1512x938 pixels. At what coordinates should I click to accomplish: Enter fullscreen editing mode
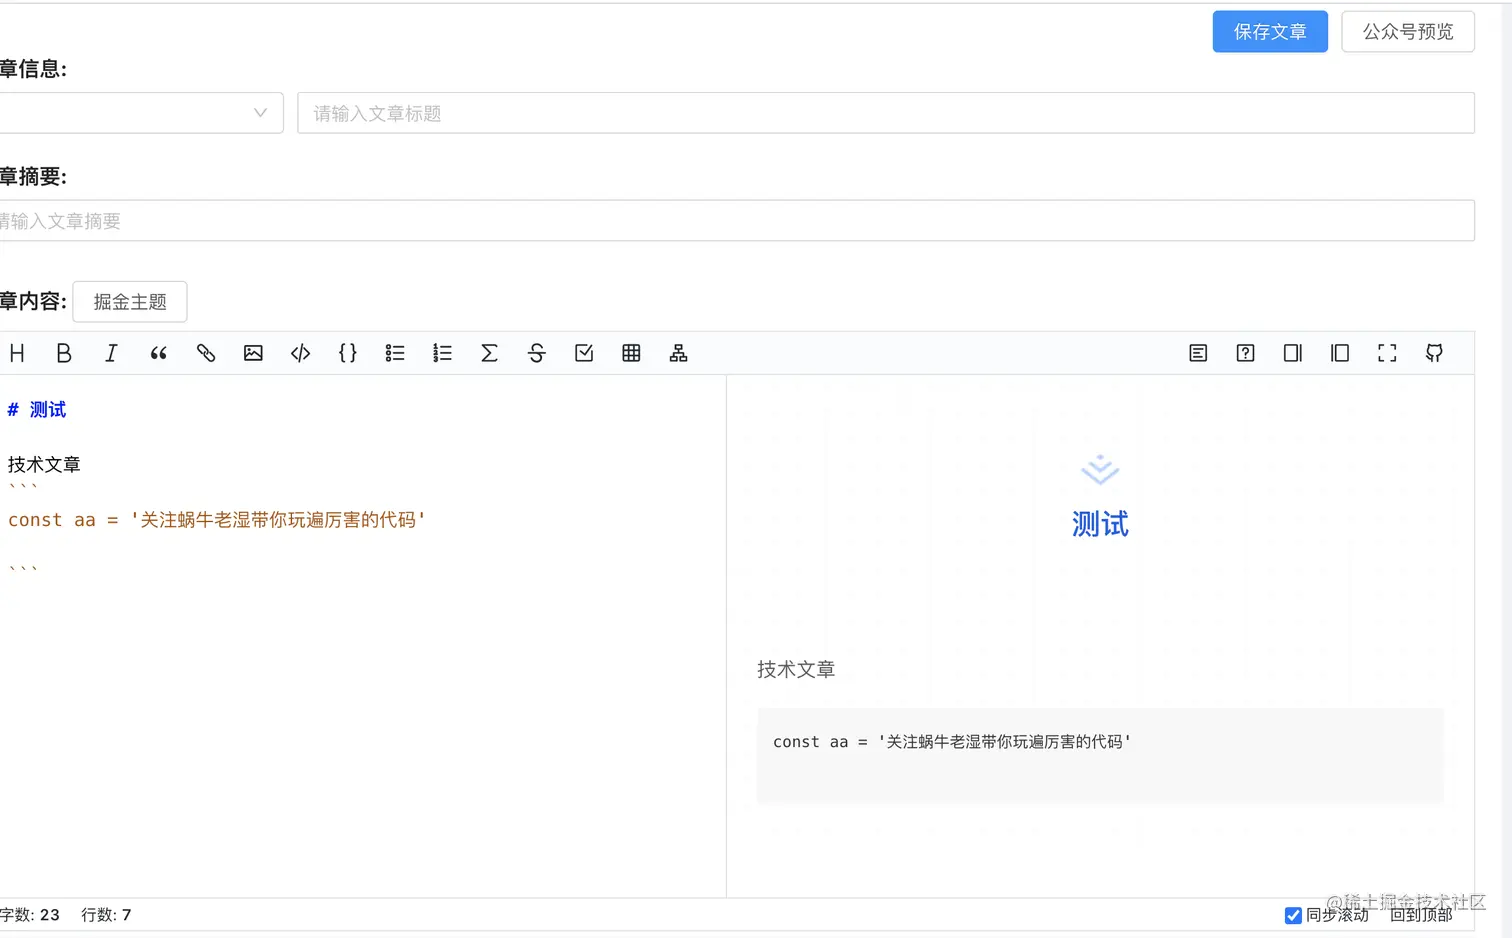pyautogui.click(x=1387, y=353)
